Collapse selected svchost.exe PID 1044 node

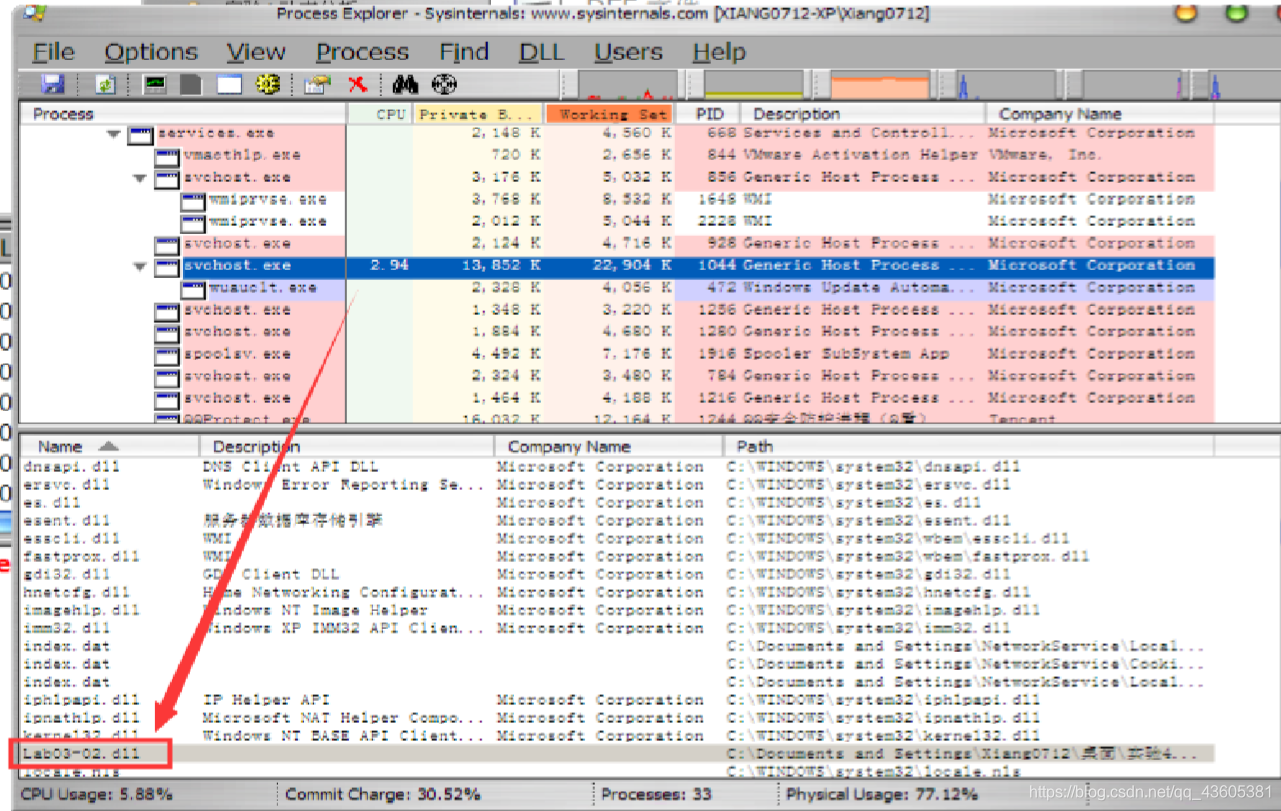(x=140, y=266)
